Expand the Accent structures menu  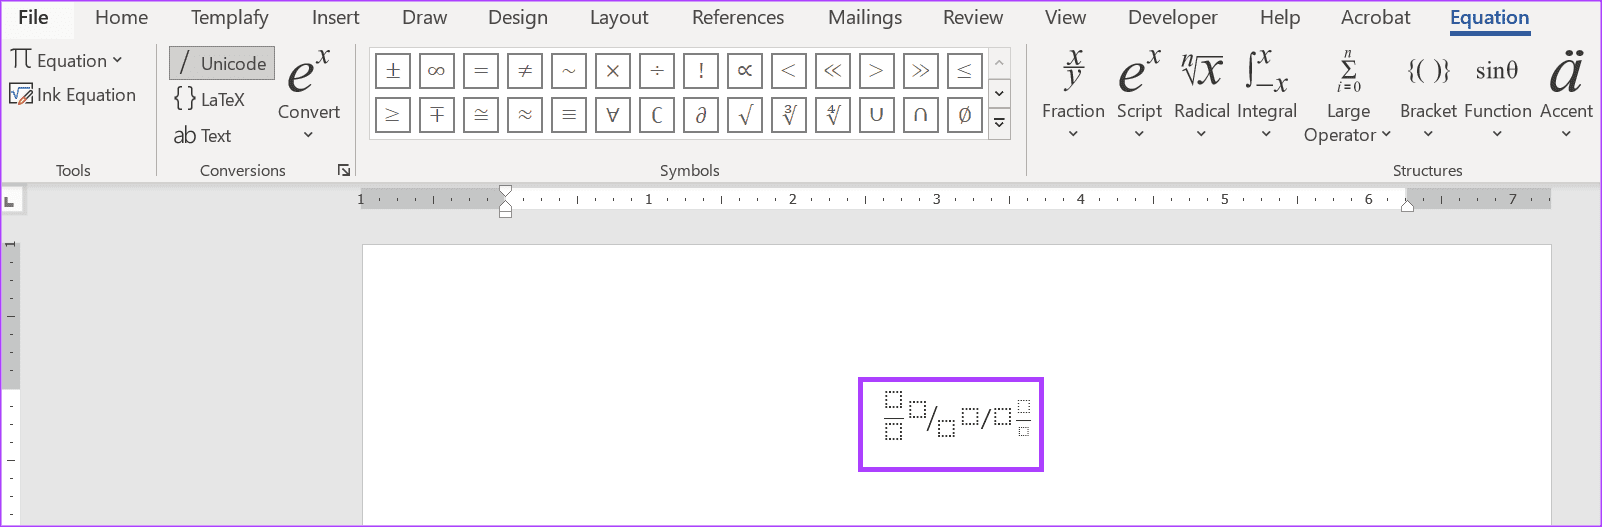point(1566,96)
